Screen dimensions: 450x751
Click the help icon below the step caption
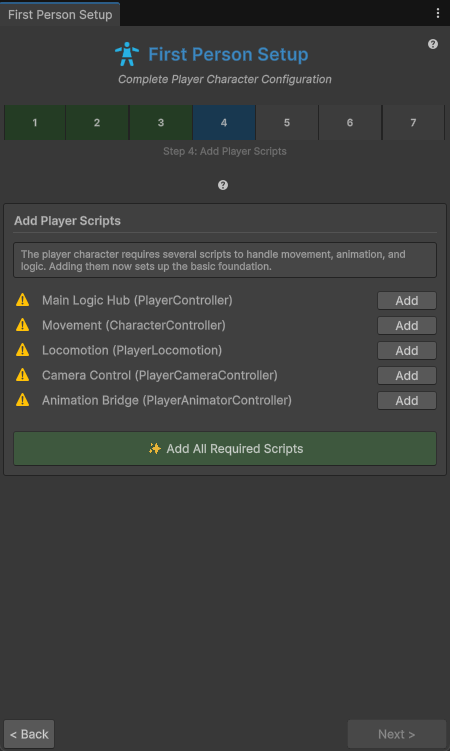223,185
